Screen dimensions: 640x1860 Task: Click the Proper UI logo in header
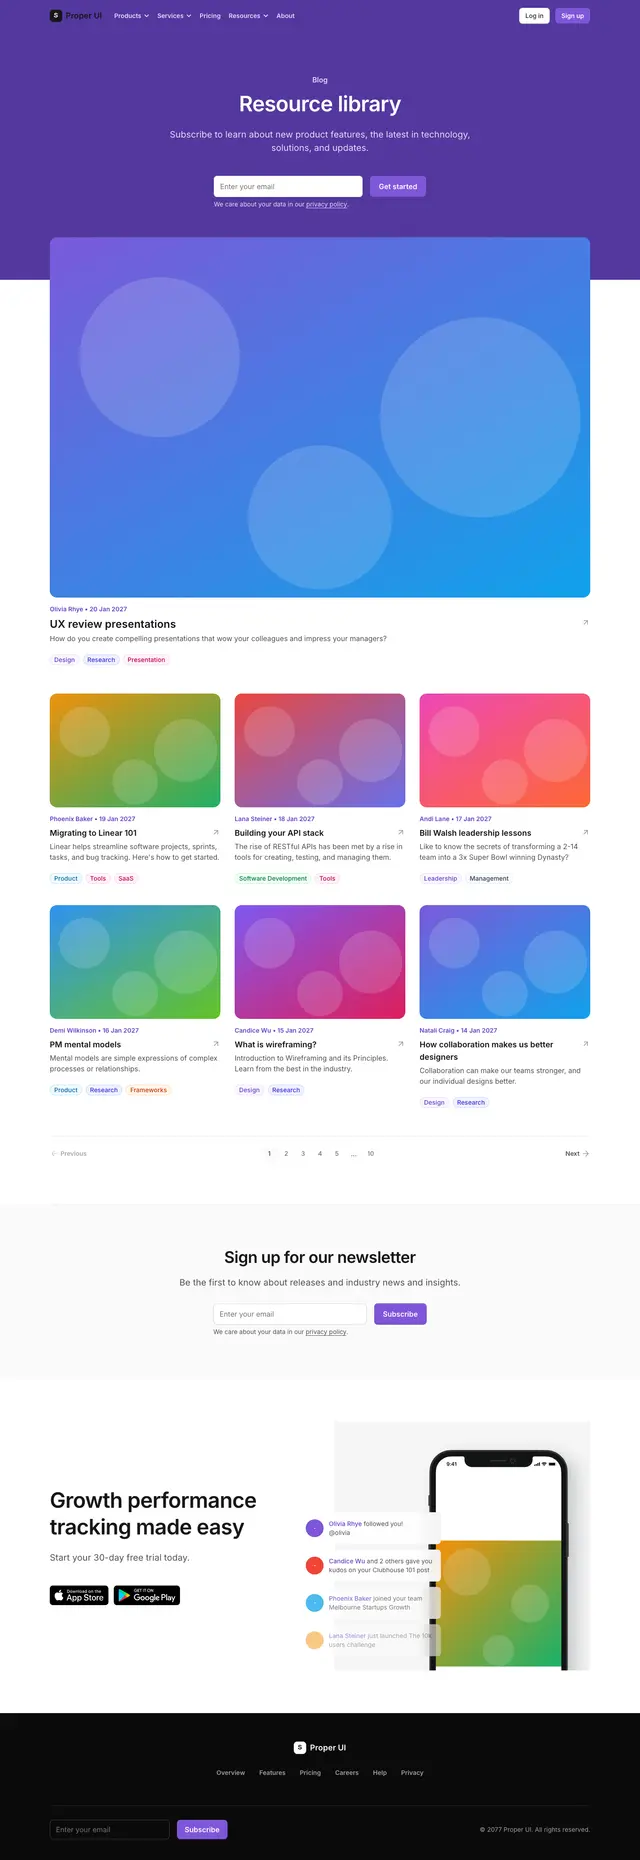click(x=76, y=16)
